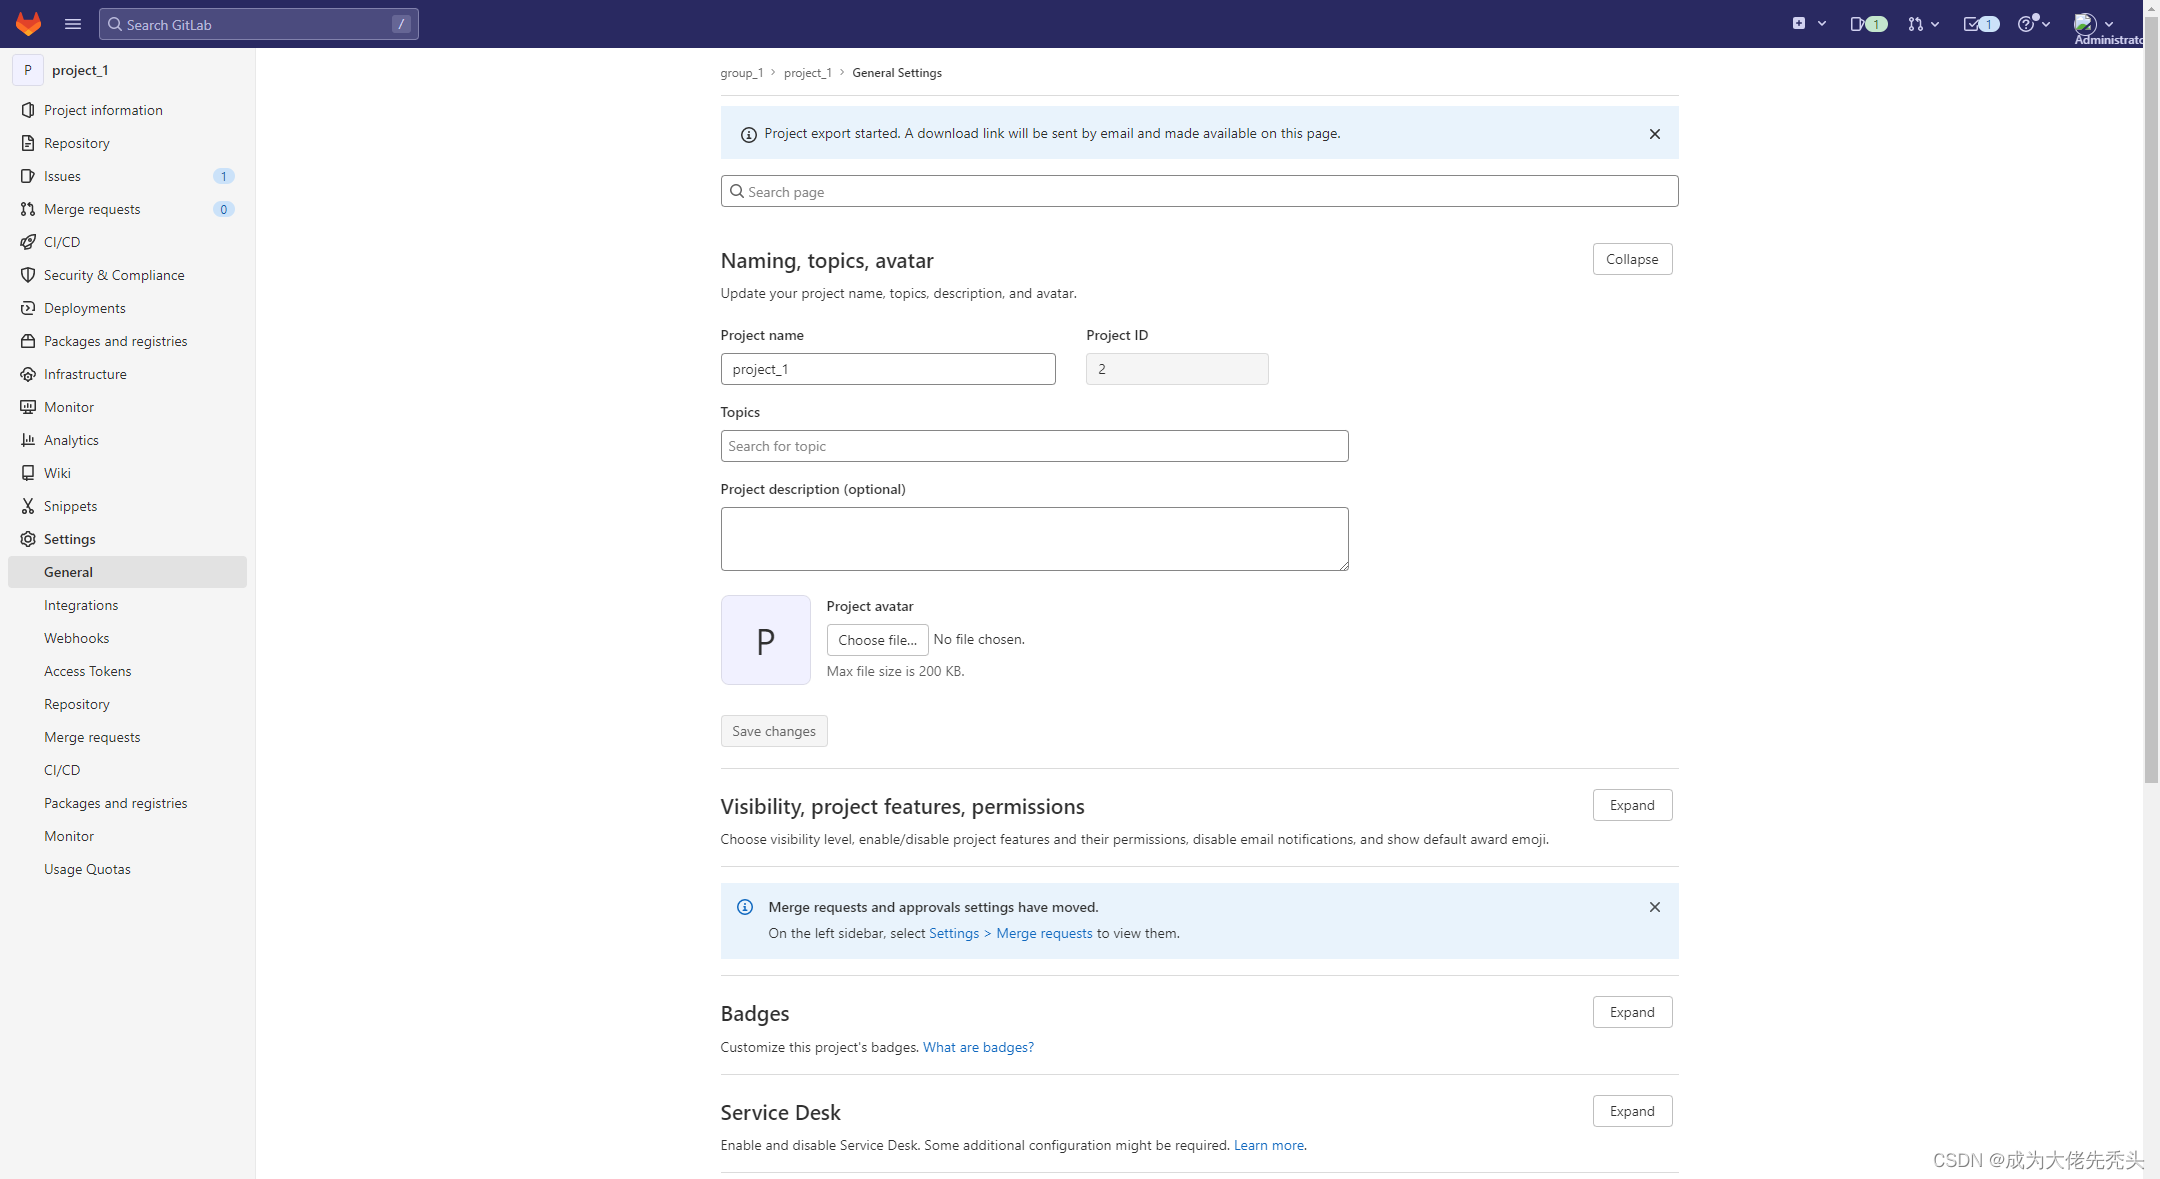Focus the Search GitLab box
Image resolution: width=2160 pixels, height=1179 pixels.
(x=258, y=24)
